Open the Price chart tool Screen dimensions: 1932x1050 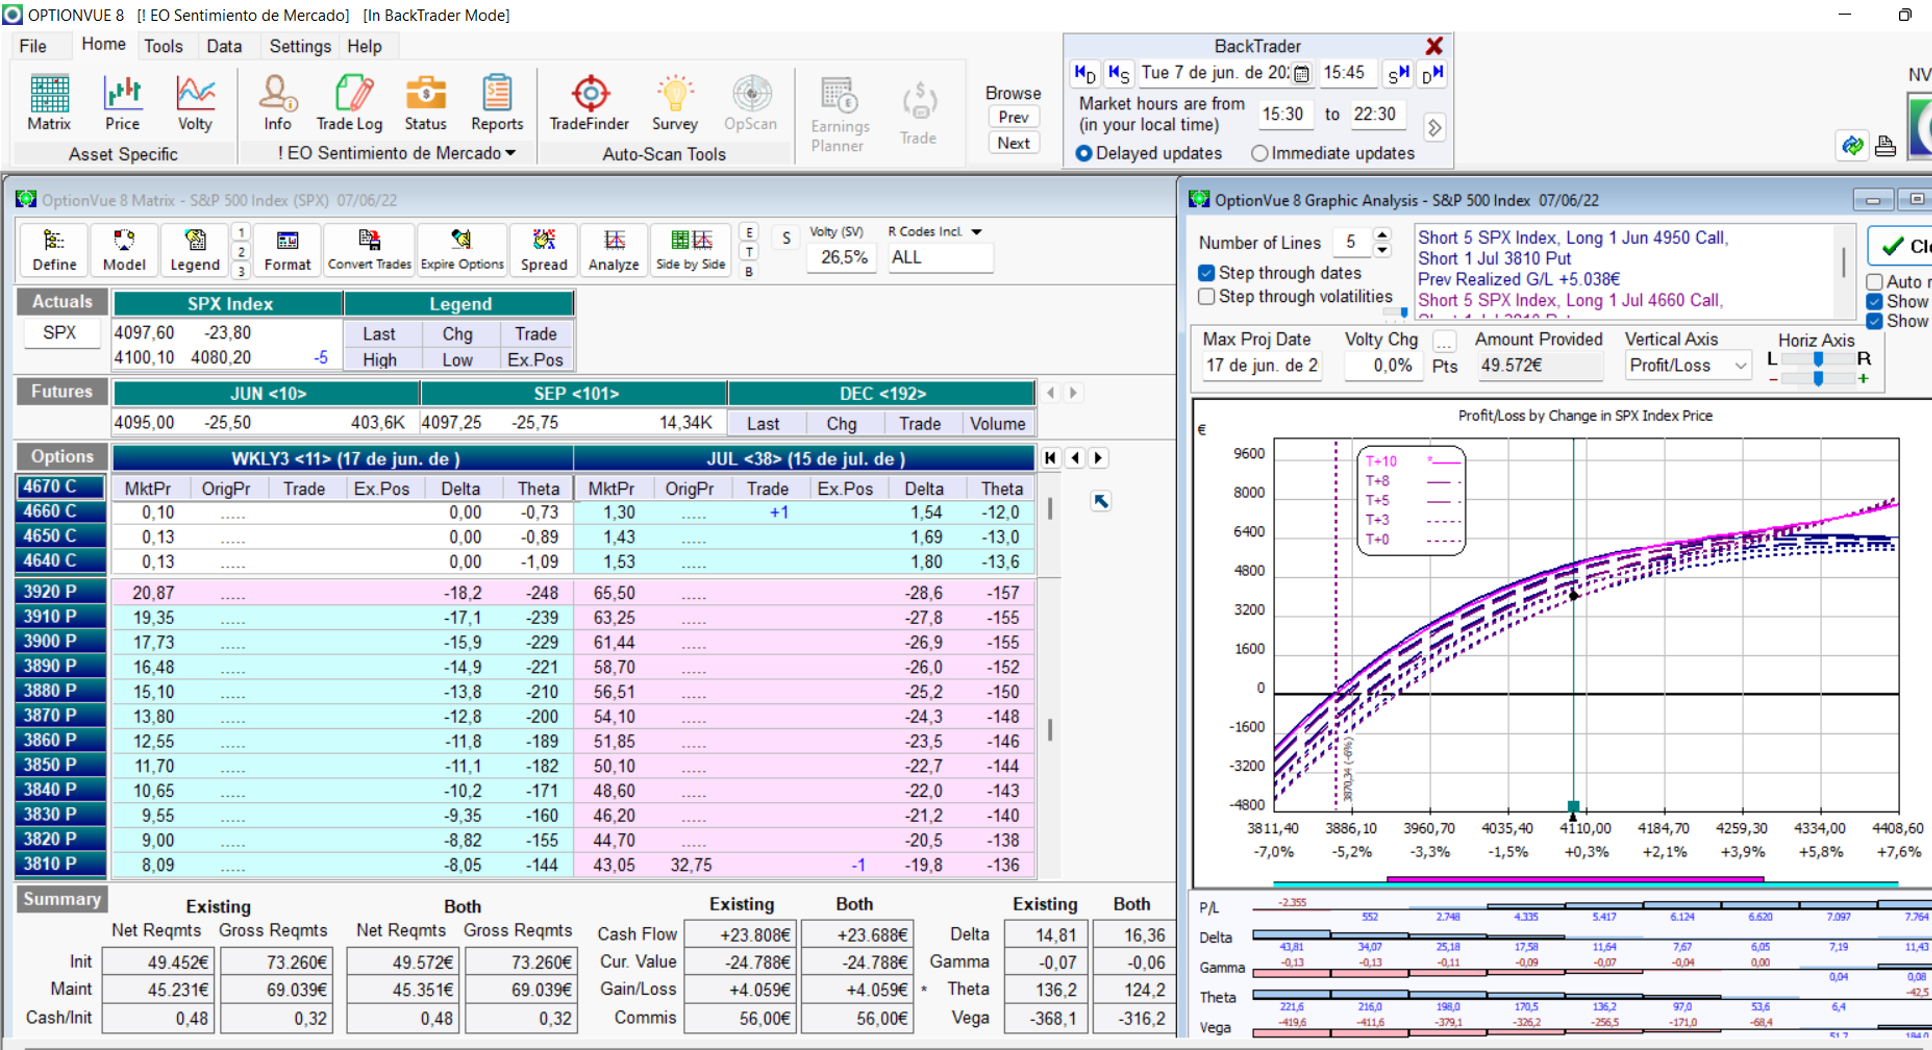click(x=122, y=103)
